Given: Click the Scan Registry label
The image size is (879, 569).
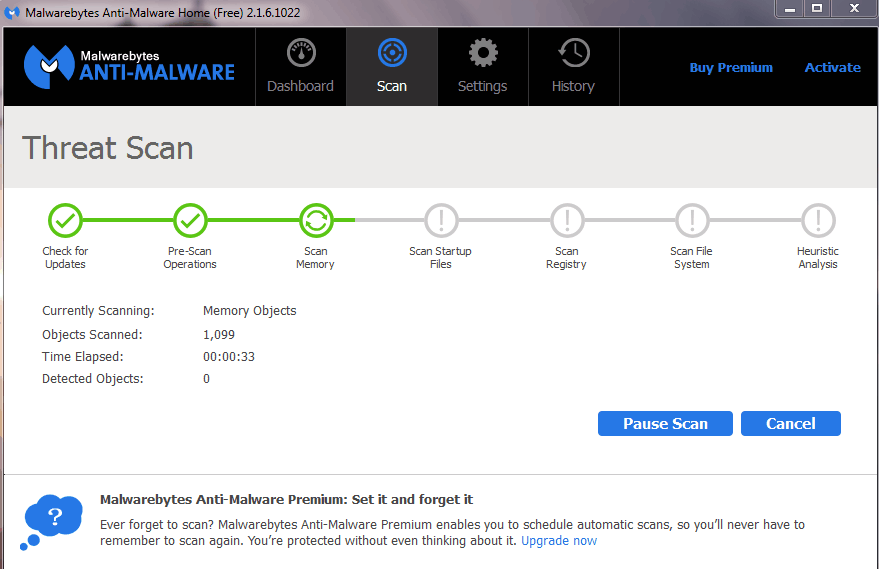Looking at the screenshot, I should [x=566, y=258].
